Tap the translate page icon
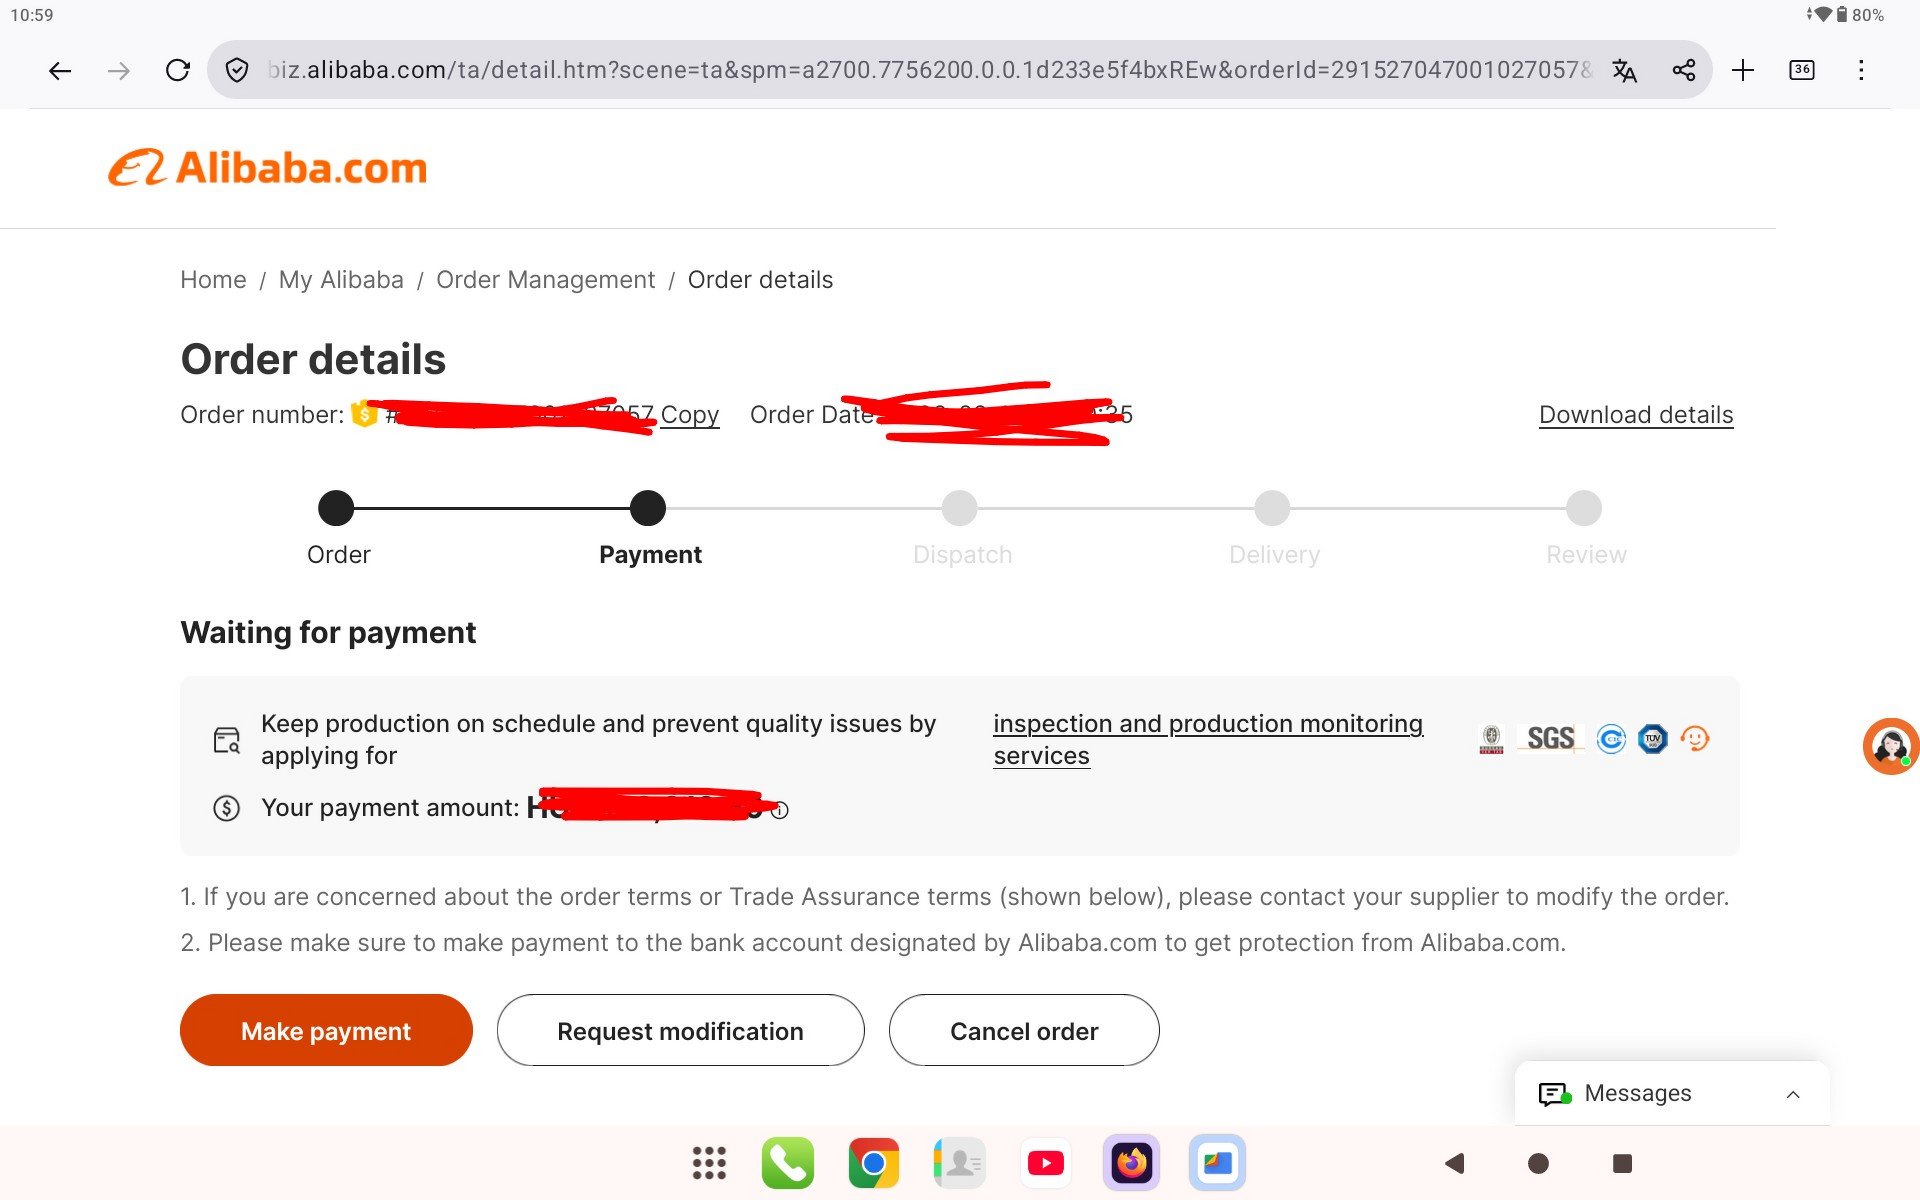The image size is (1920, 1200). tap(1625, 70)
